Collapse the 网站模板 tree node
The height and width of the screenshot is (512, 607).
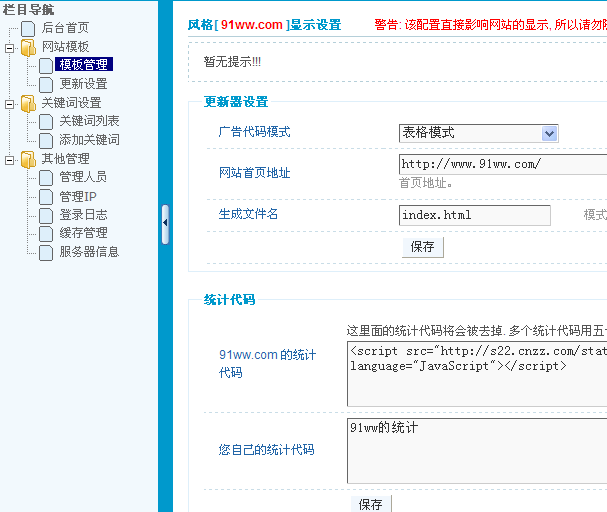click(x=9, y=48)
